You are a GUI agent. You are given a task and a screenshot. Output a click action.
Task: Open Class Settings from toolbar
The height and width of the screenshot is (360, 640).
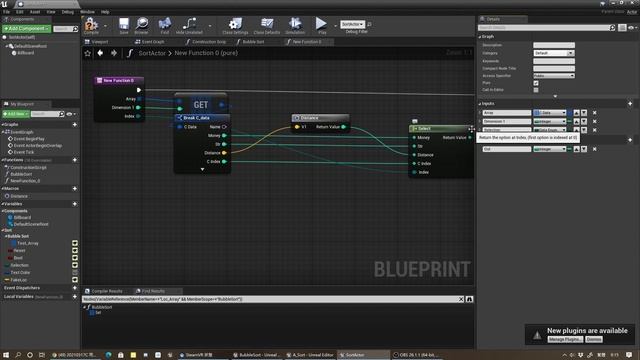[x=235, y=26]
